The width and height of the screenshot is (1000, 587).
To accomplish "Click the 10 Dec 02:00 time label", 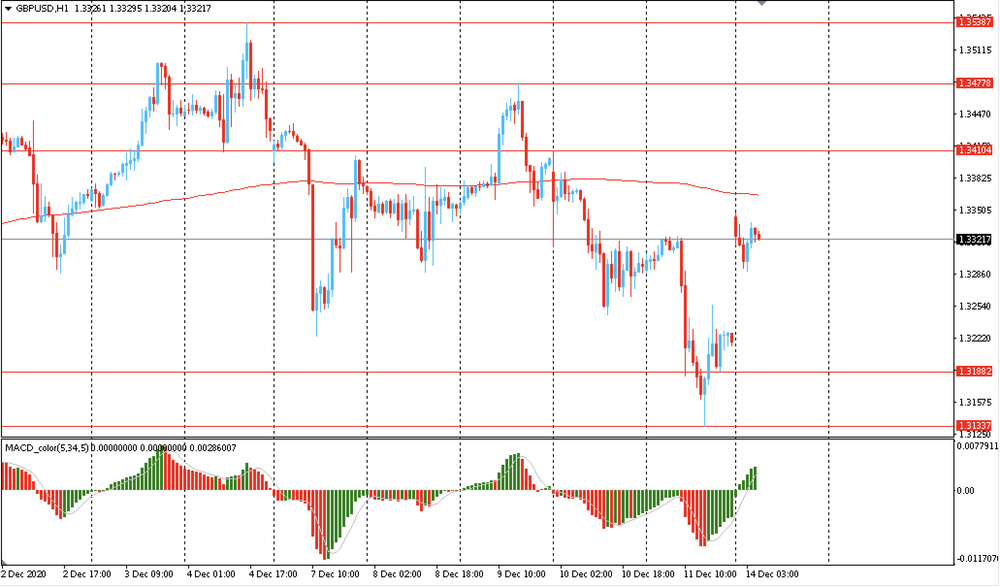I will click(x=585, y=574).
